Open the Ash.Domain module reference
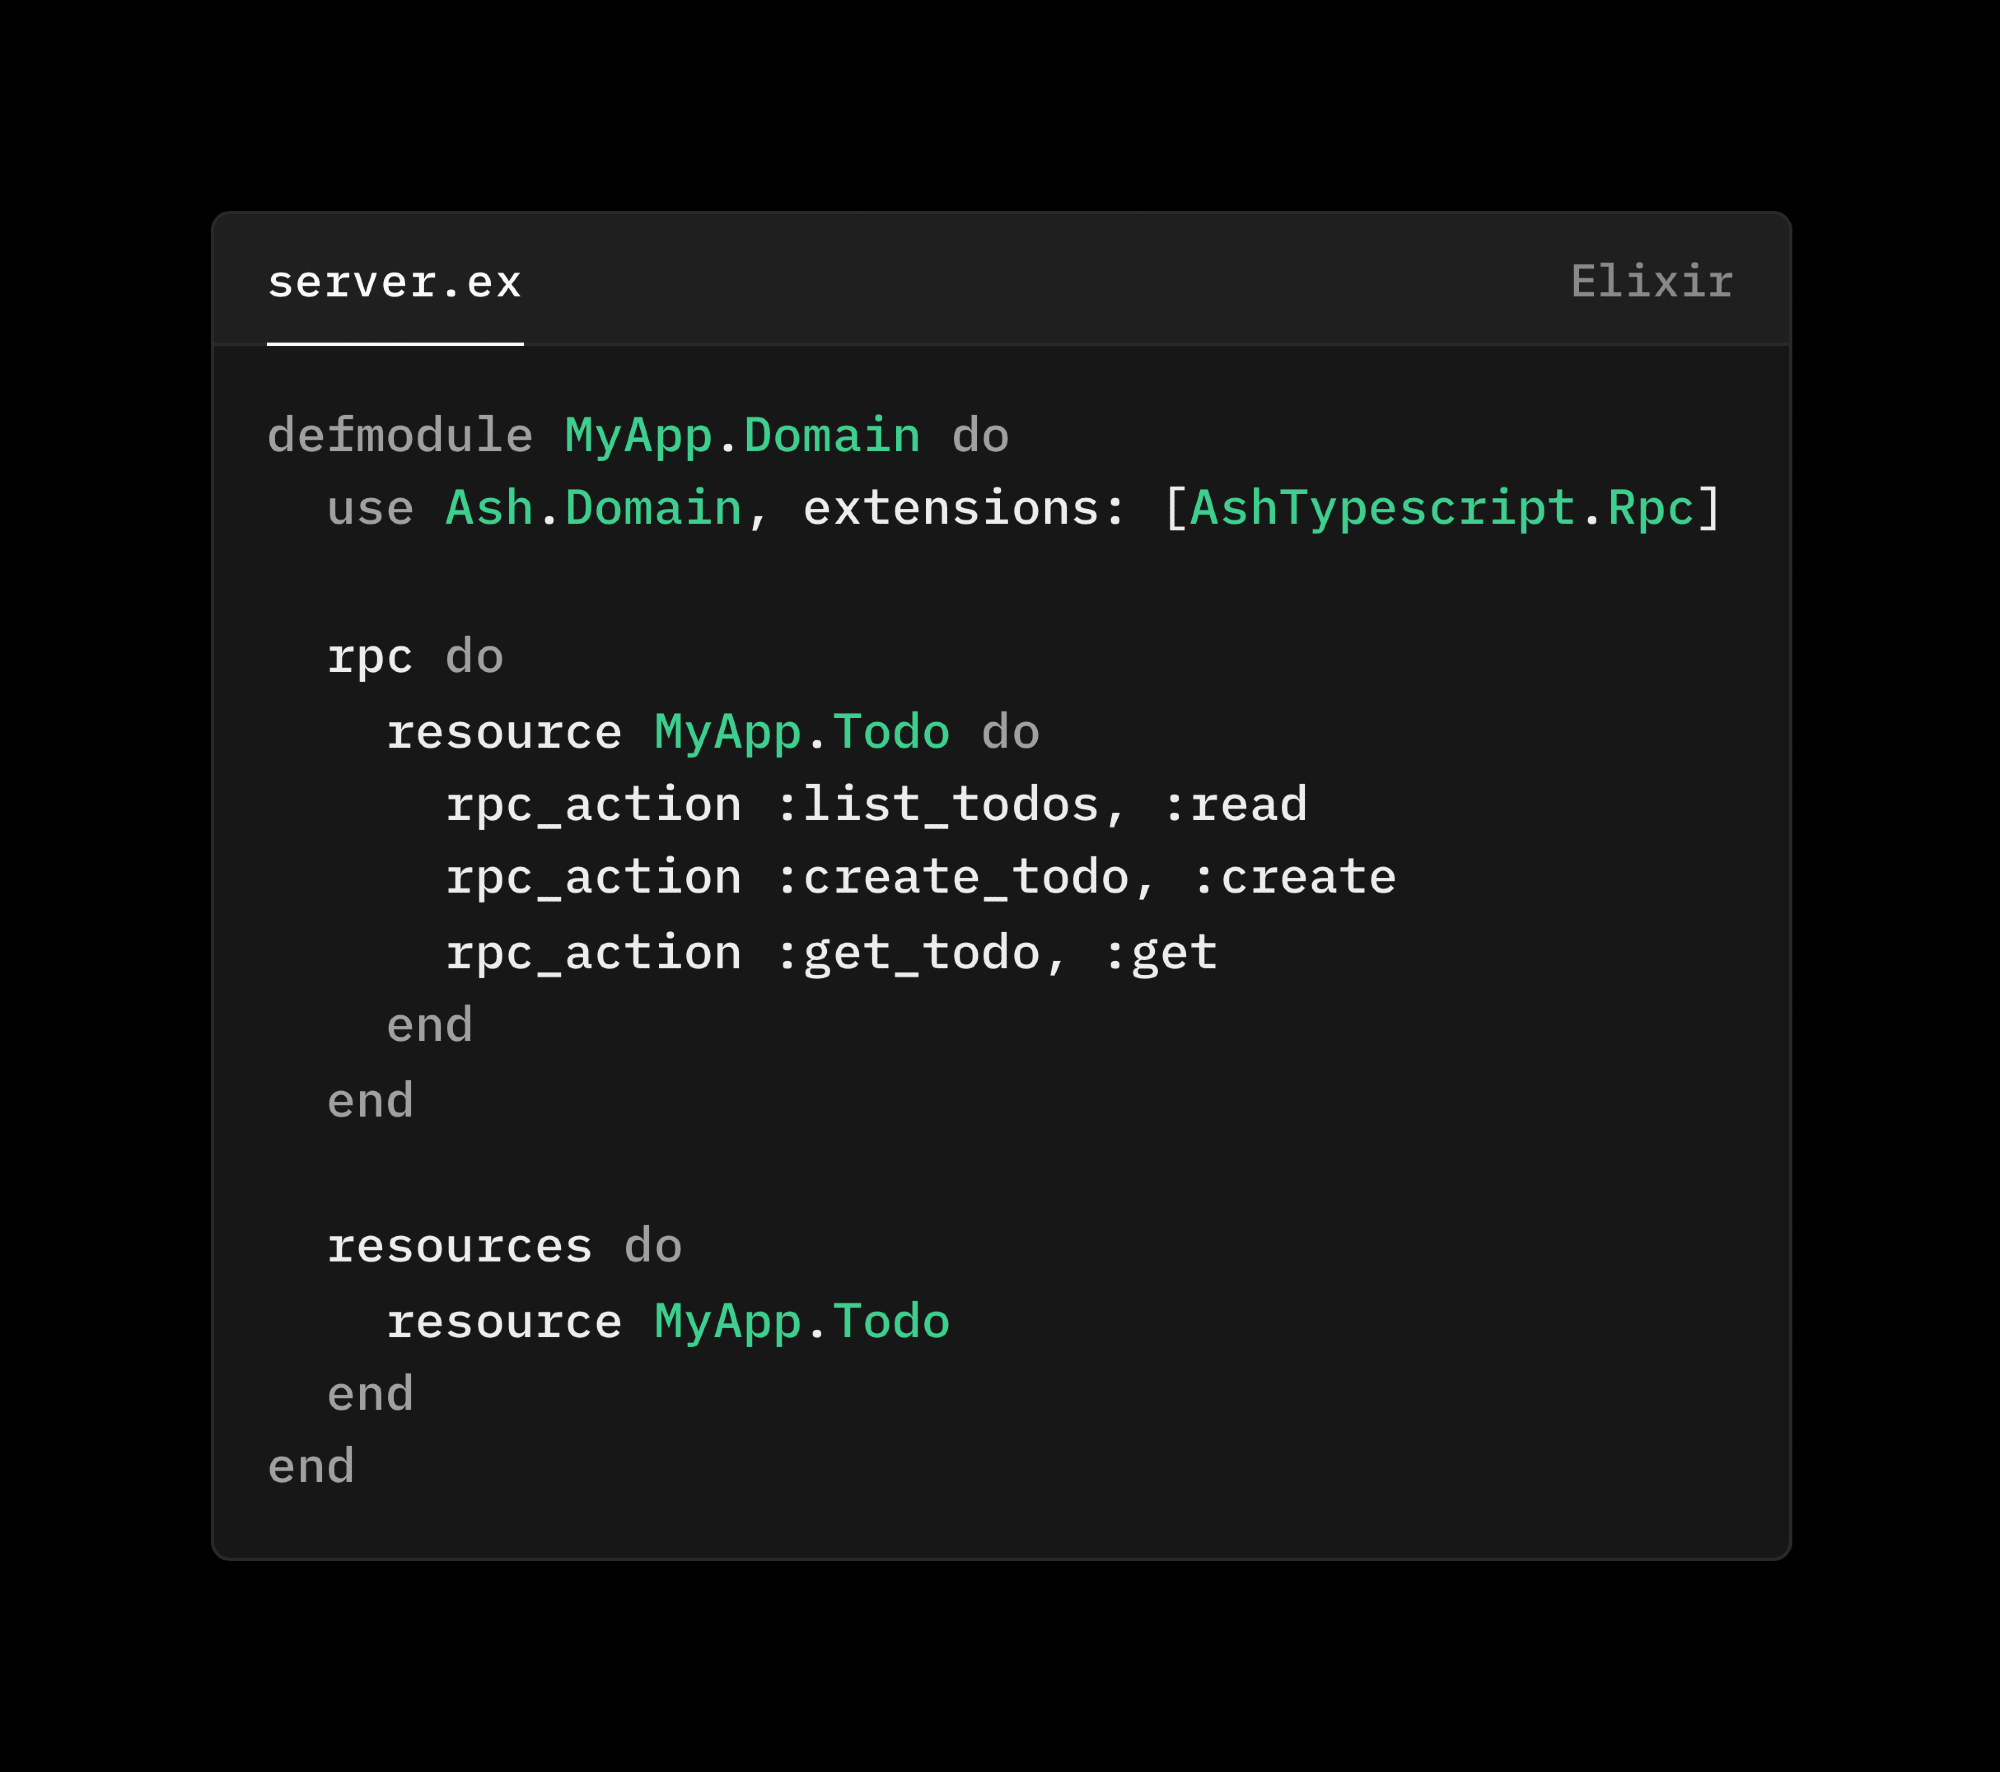Viewport: 2000px width, 1772px height. (593, 509)
